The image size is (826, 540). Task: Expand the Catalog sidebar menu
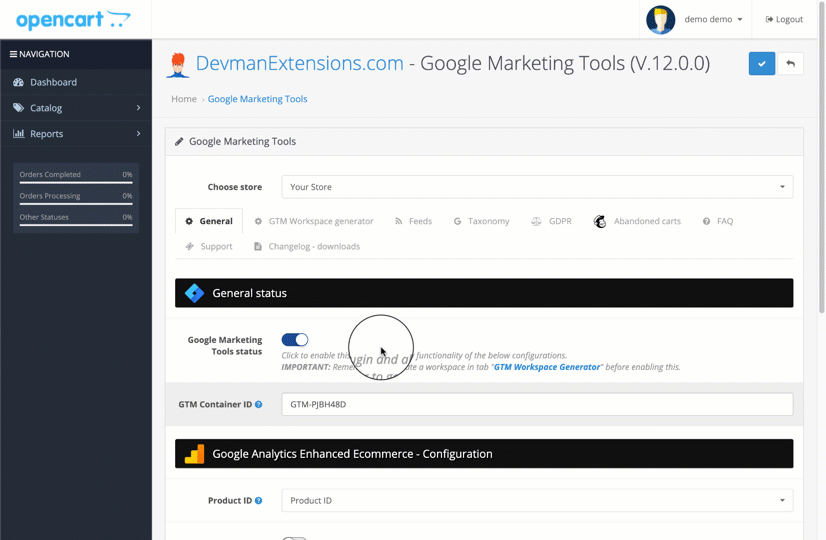76,108
